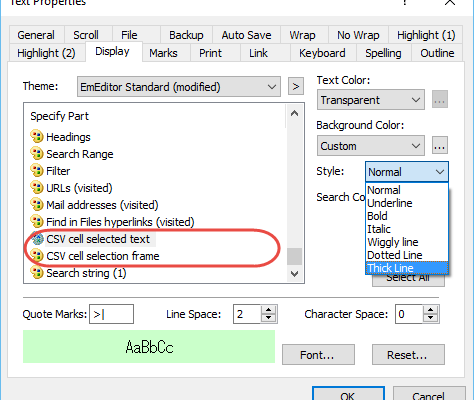Select the Search string (1) palette icon
Screen dimensions: 474x400
(x=37, y=273)
